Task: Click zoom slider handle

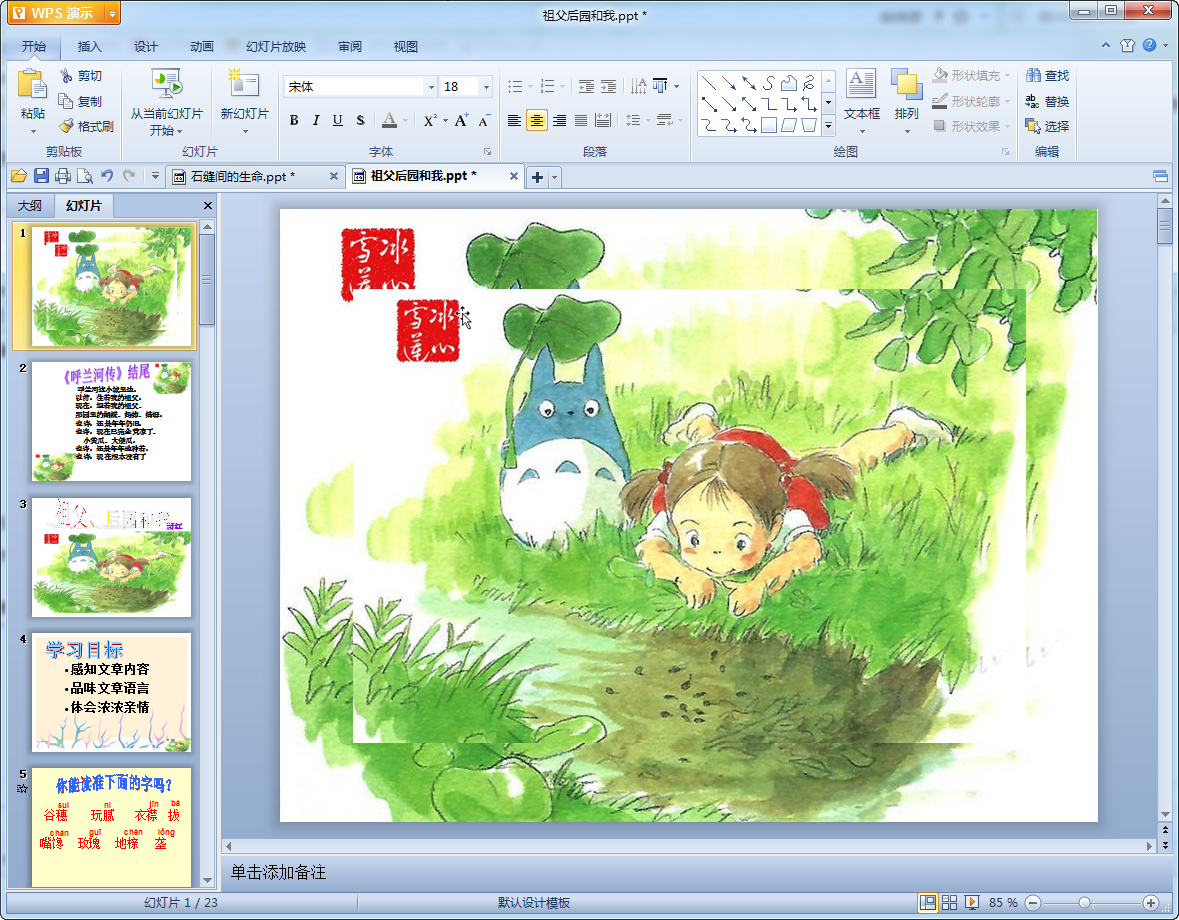Action: 1084,902
